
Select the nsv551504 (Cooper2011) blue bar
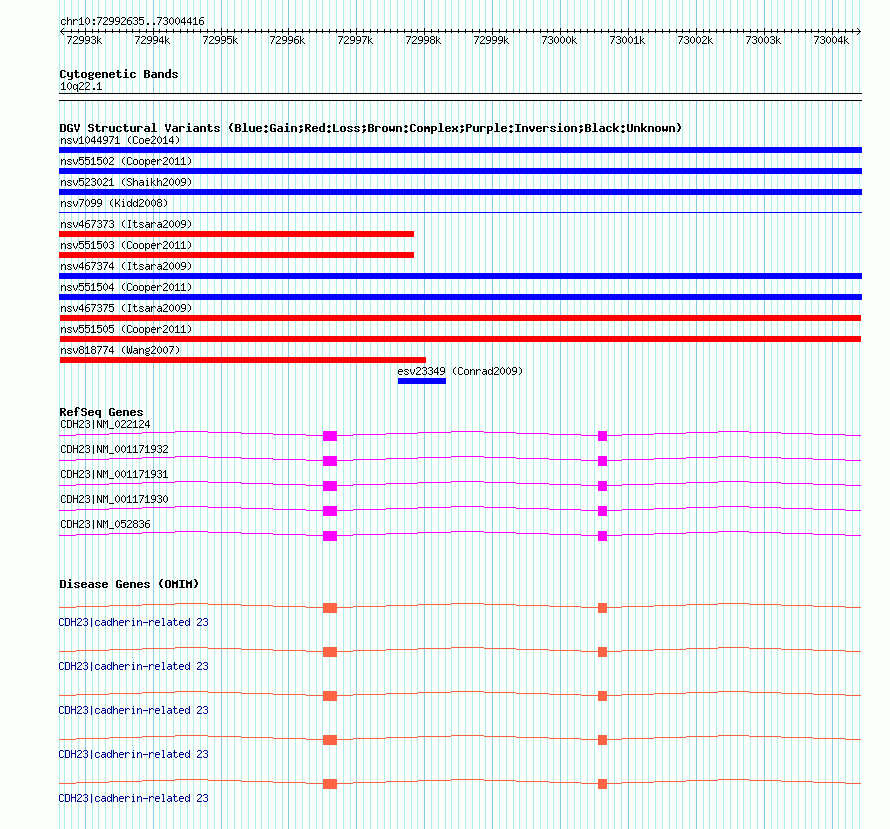460,297
